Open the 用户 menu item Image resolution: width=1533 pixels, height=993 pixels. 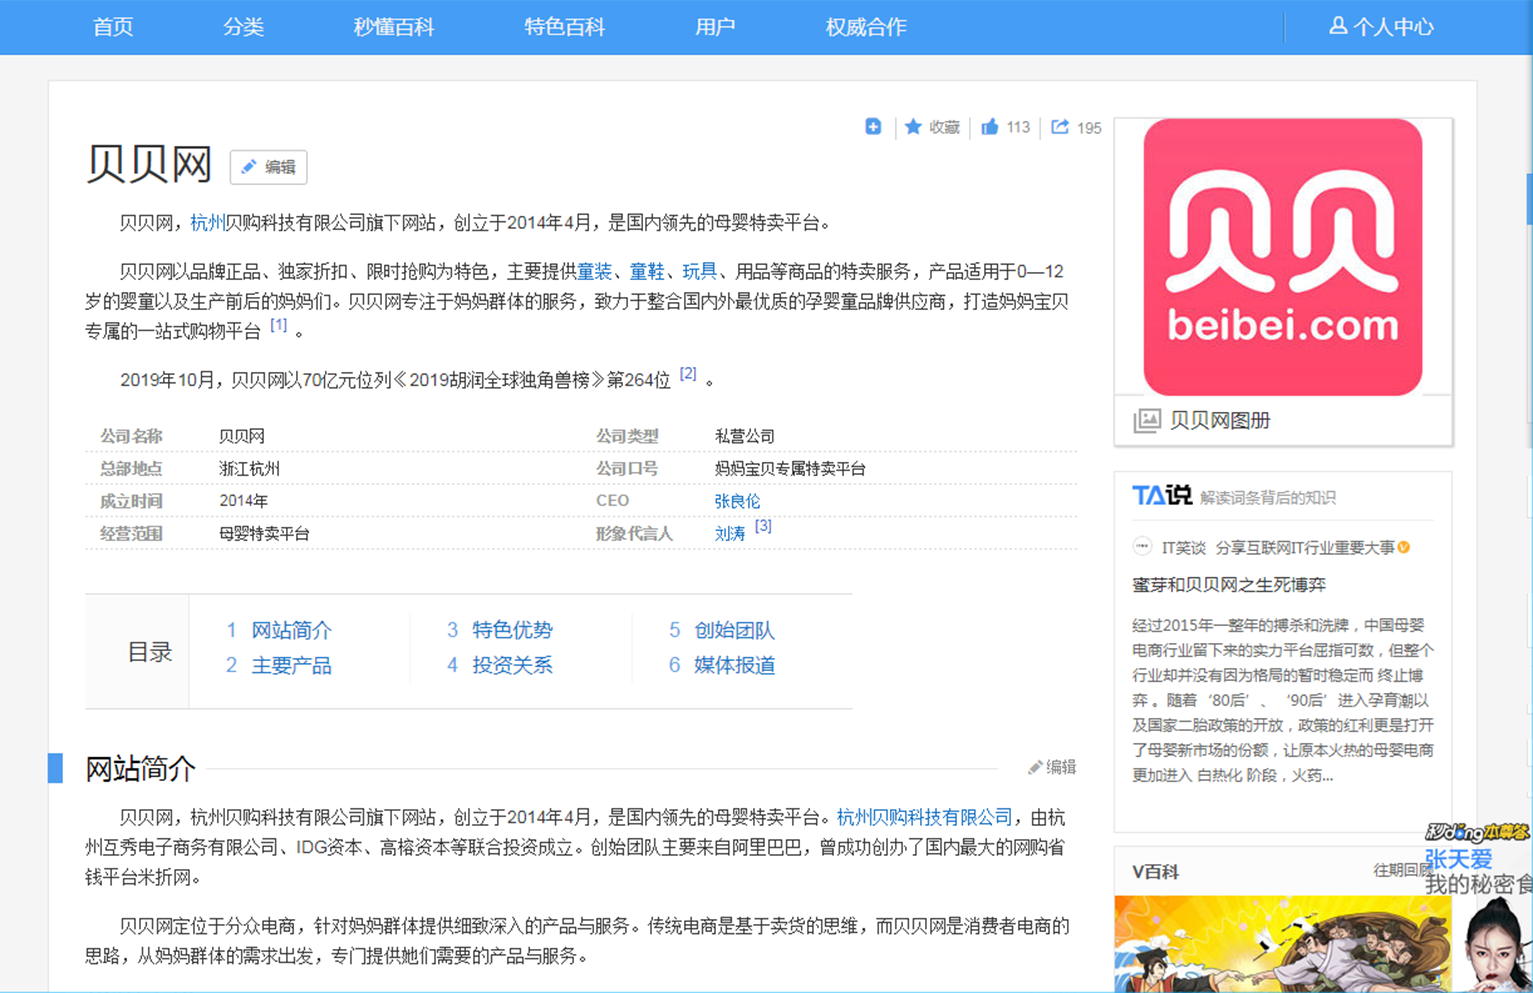715,27
